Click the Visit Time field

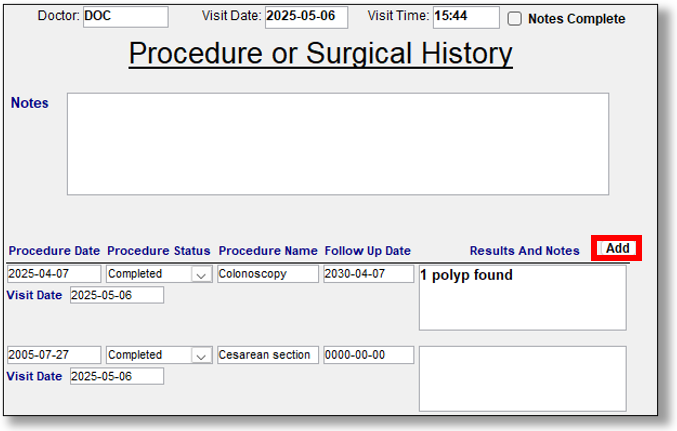click(466, 17)
